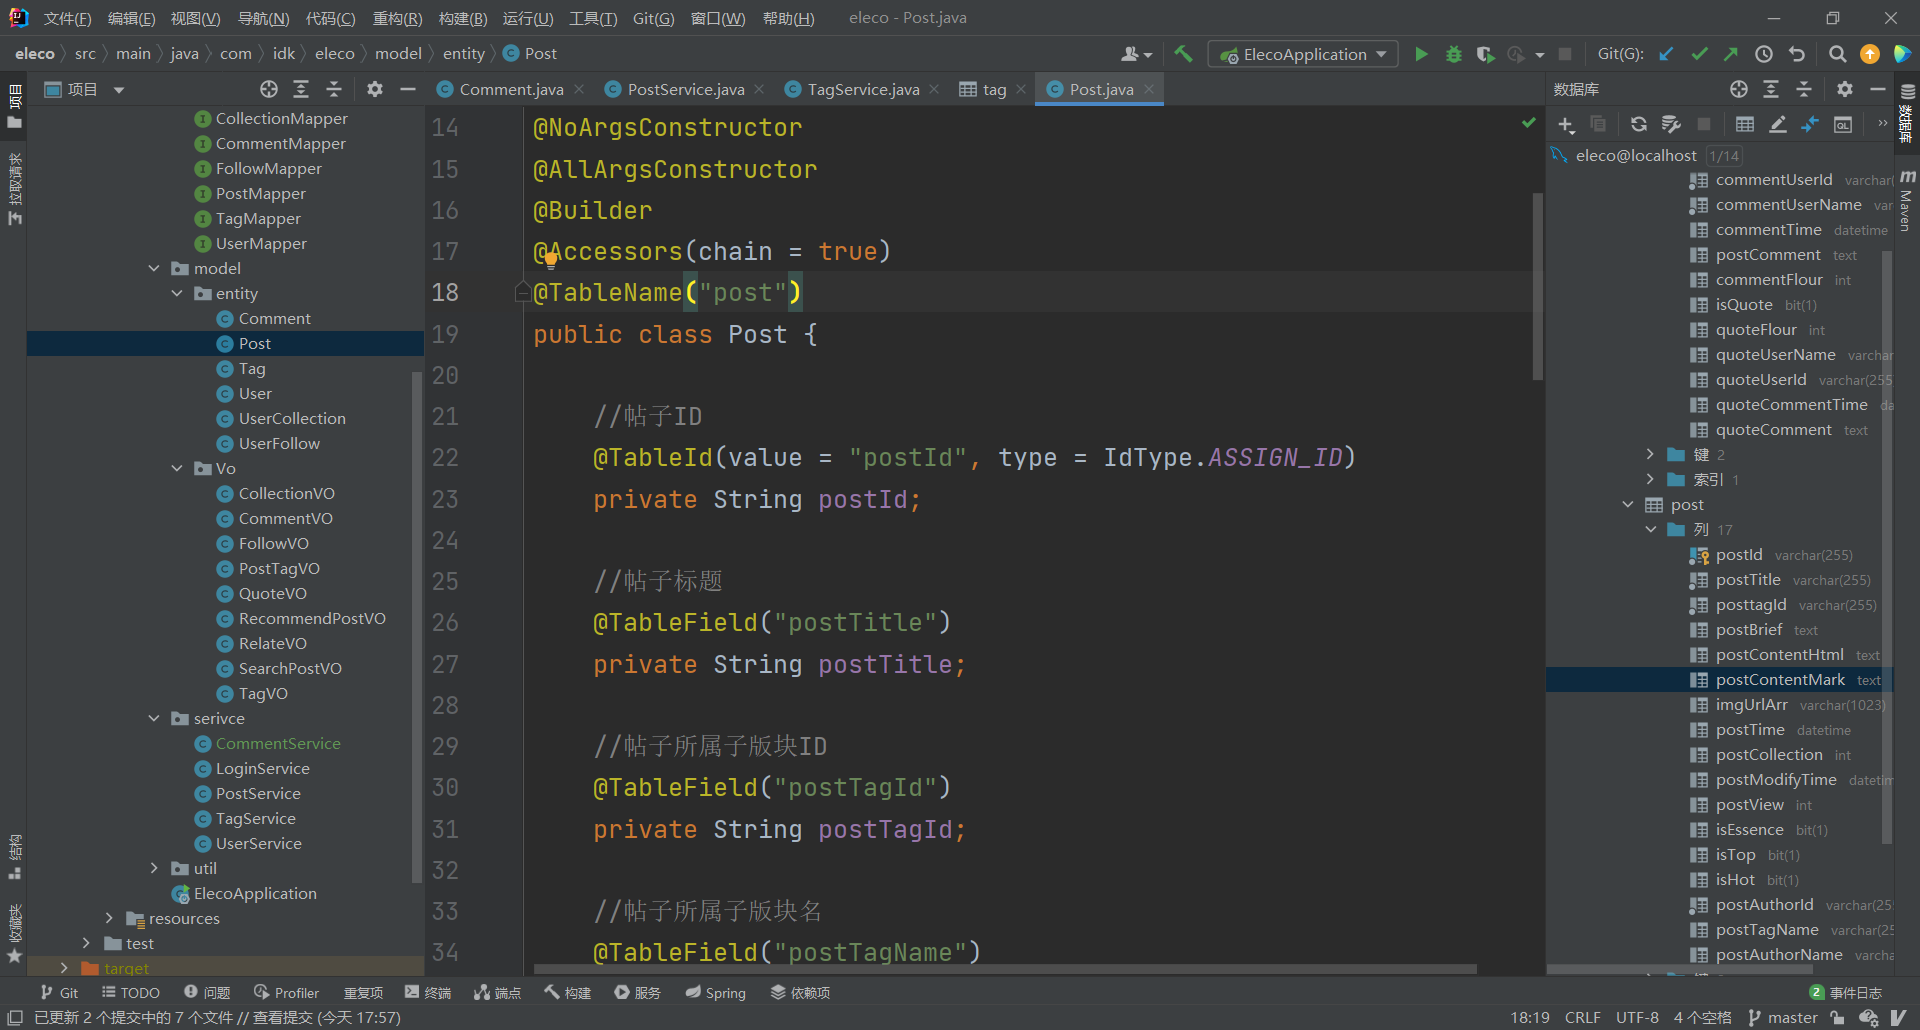Toggle the tool window bars icon in the status bar

click(15, 1017)
